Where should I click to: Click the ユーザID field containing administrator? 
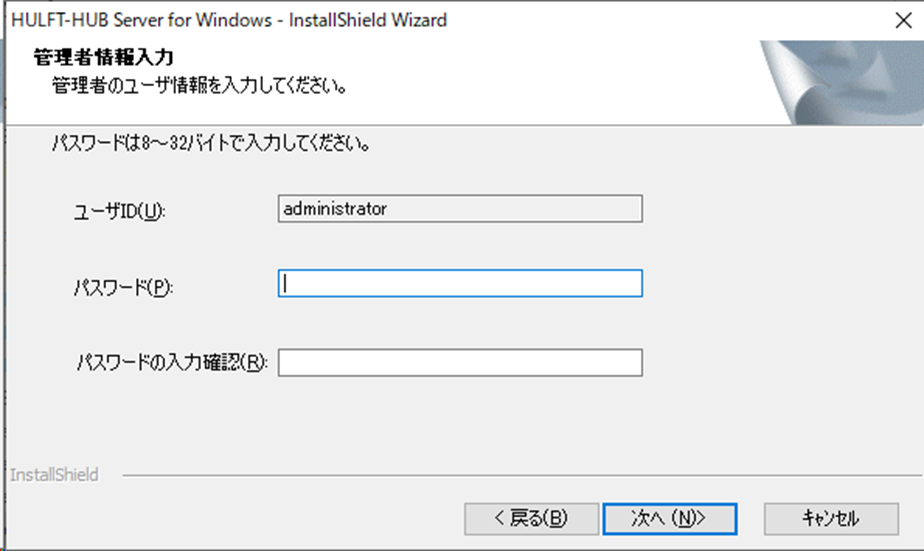pos(460,209)
